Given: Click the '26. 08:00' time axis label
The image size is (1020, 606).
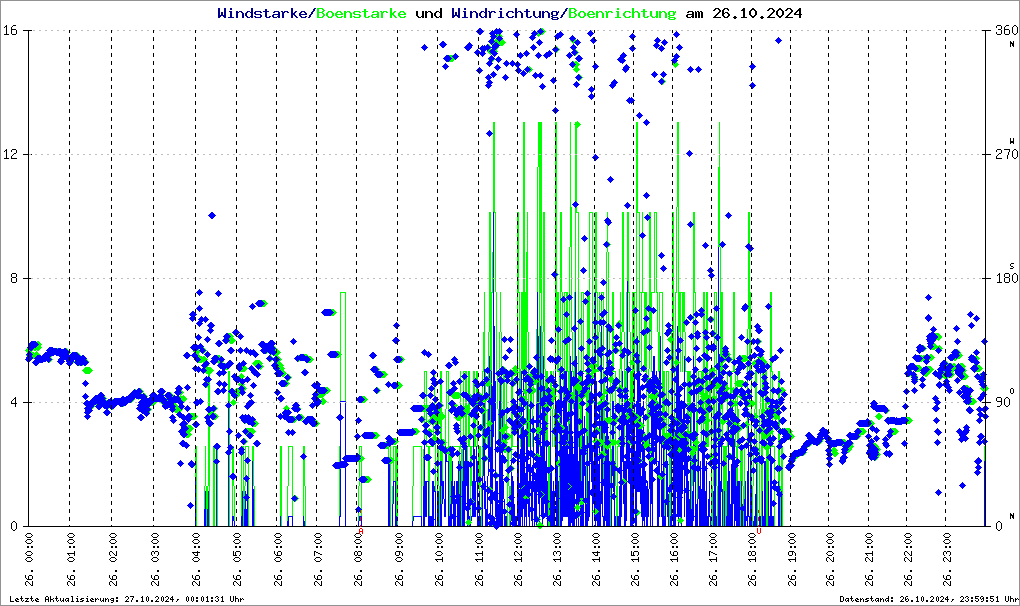Looking at the screenshot, I should point(358,559).
